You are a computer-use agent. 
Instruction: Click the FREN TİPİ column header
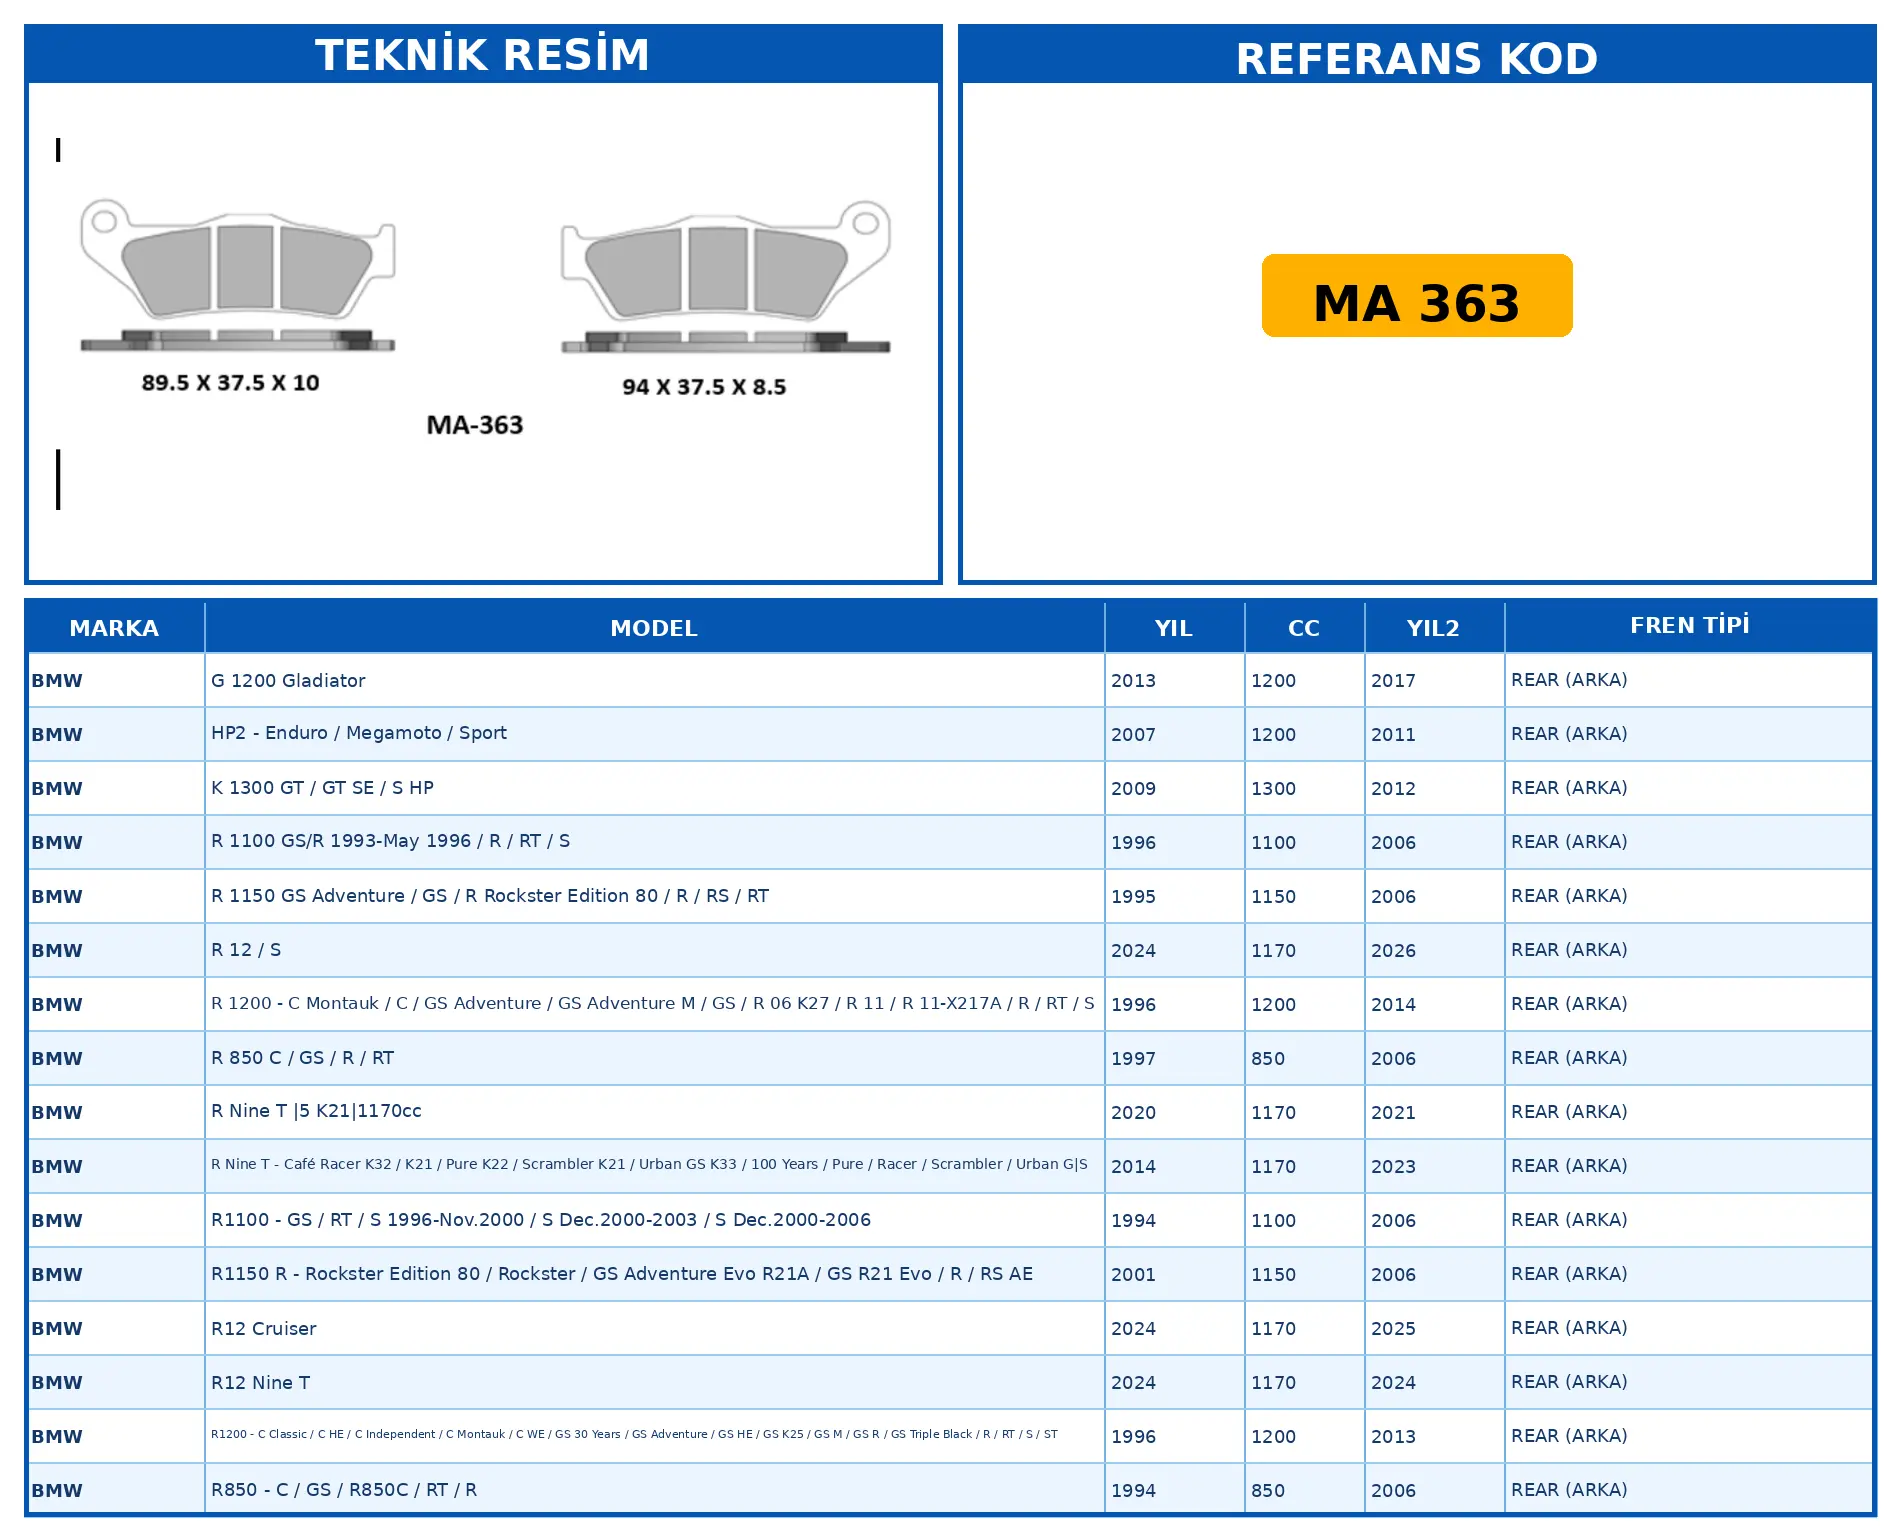pos(1689,626)
